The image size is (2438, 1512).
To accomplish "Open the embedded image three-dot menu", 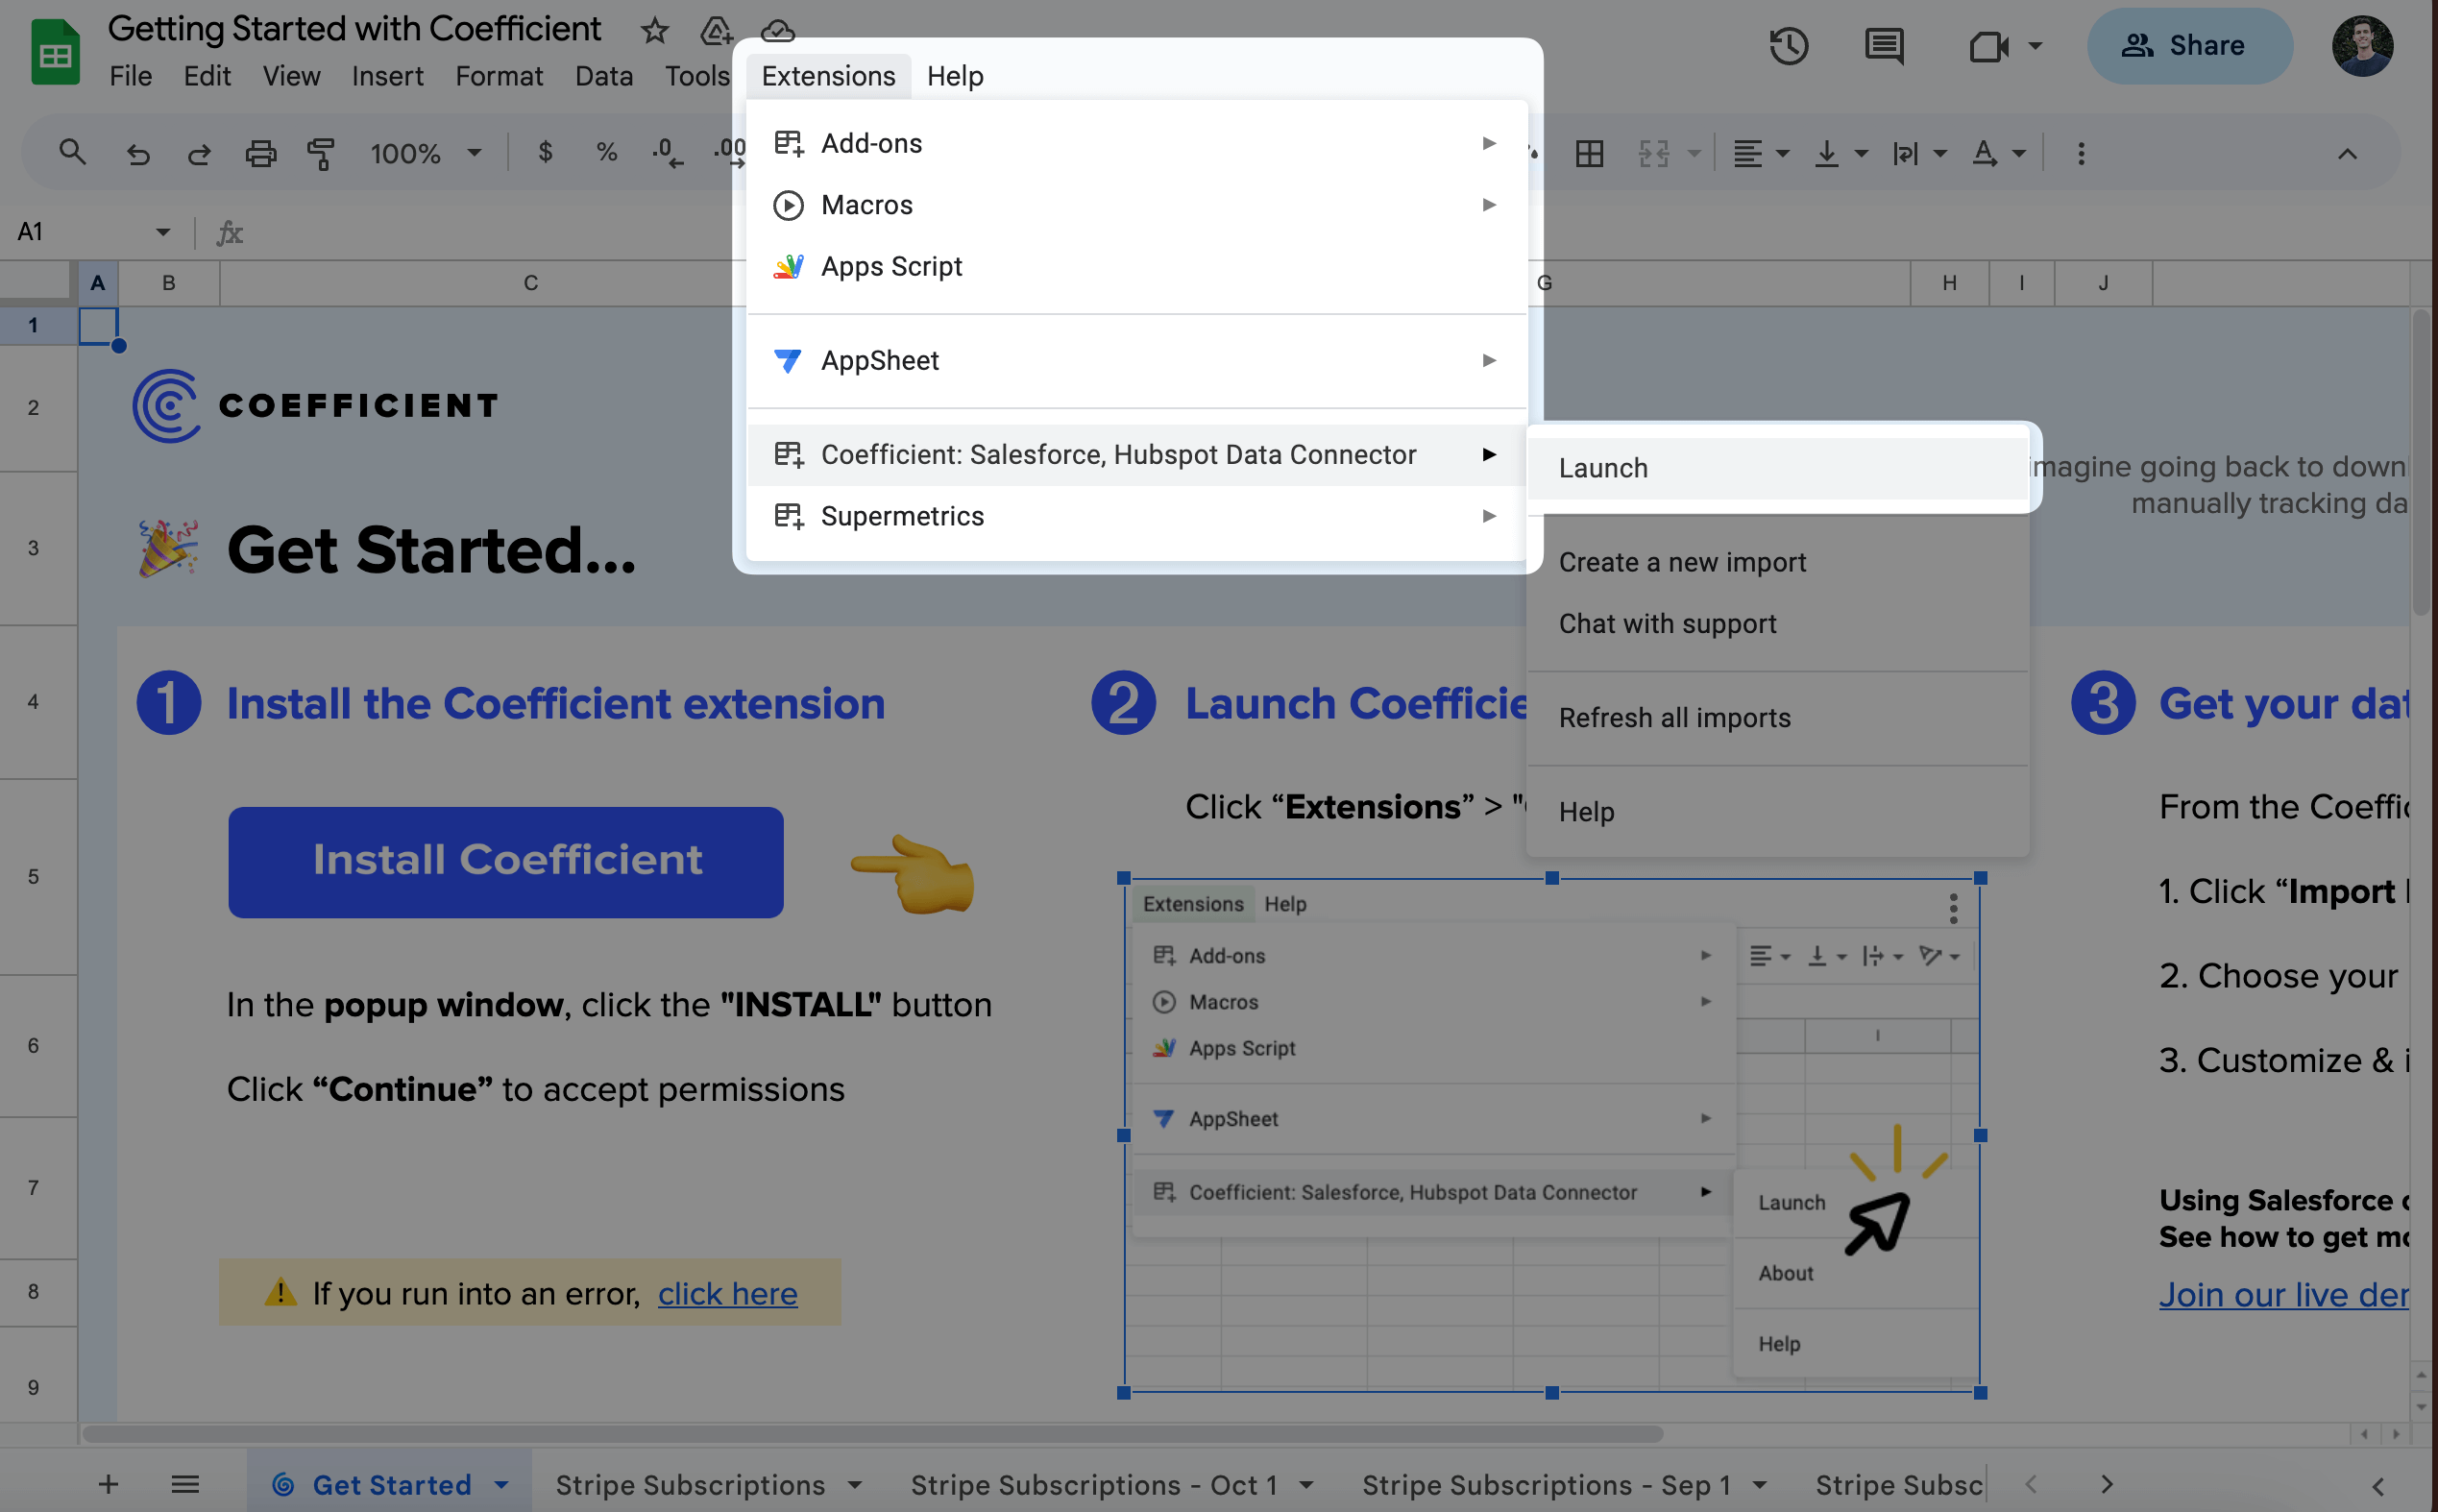I will pos(1953,908).
